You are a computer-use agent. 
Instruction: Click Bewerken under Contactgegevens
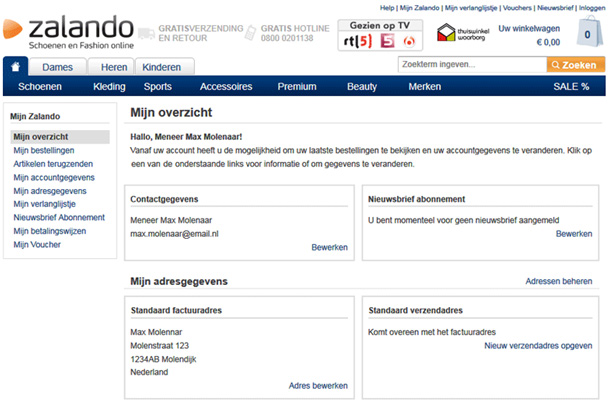pos(329,247)
